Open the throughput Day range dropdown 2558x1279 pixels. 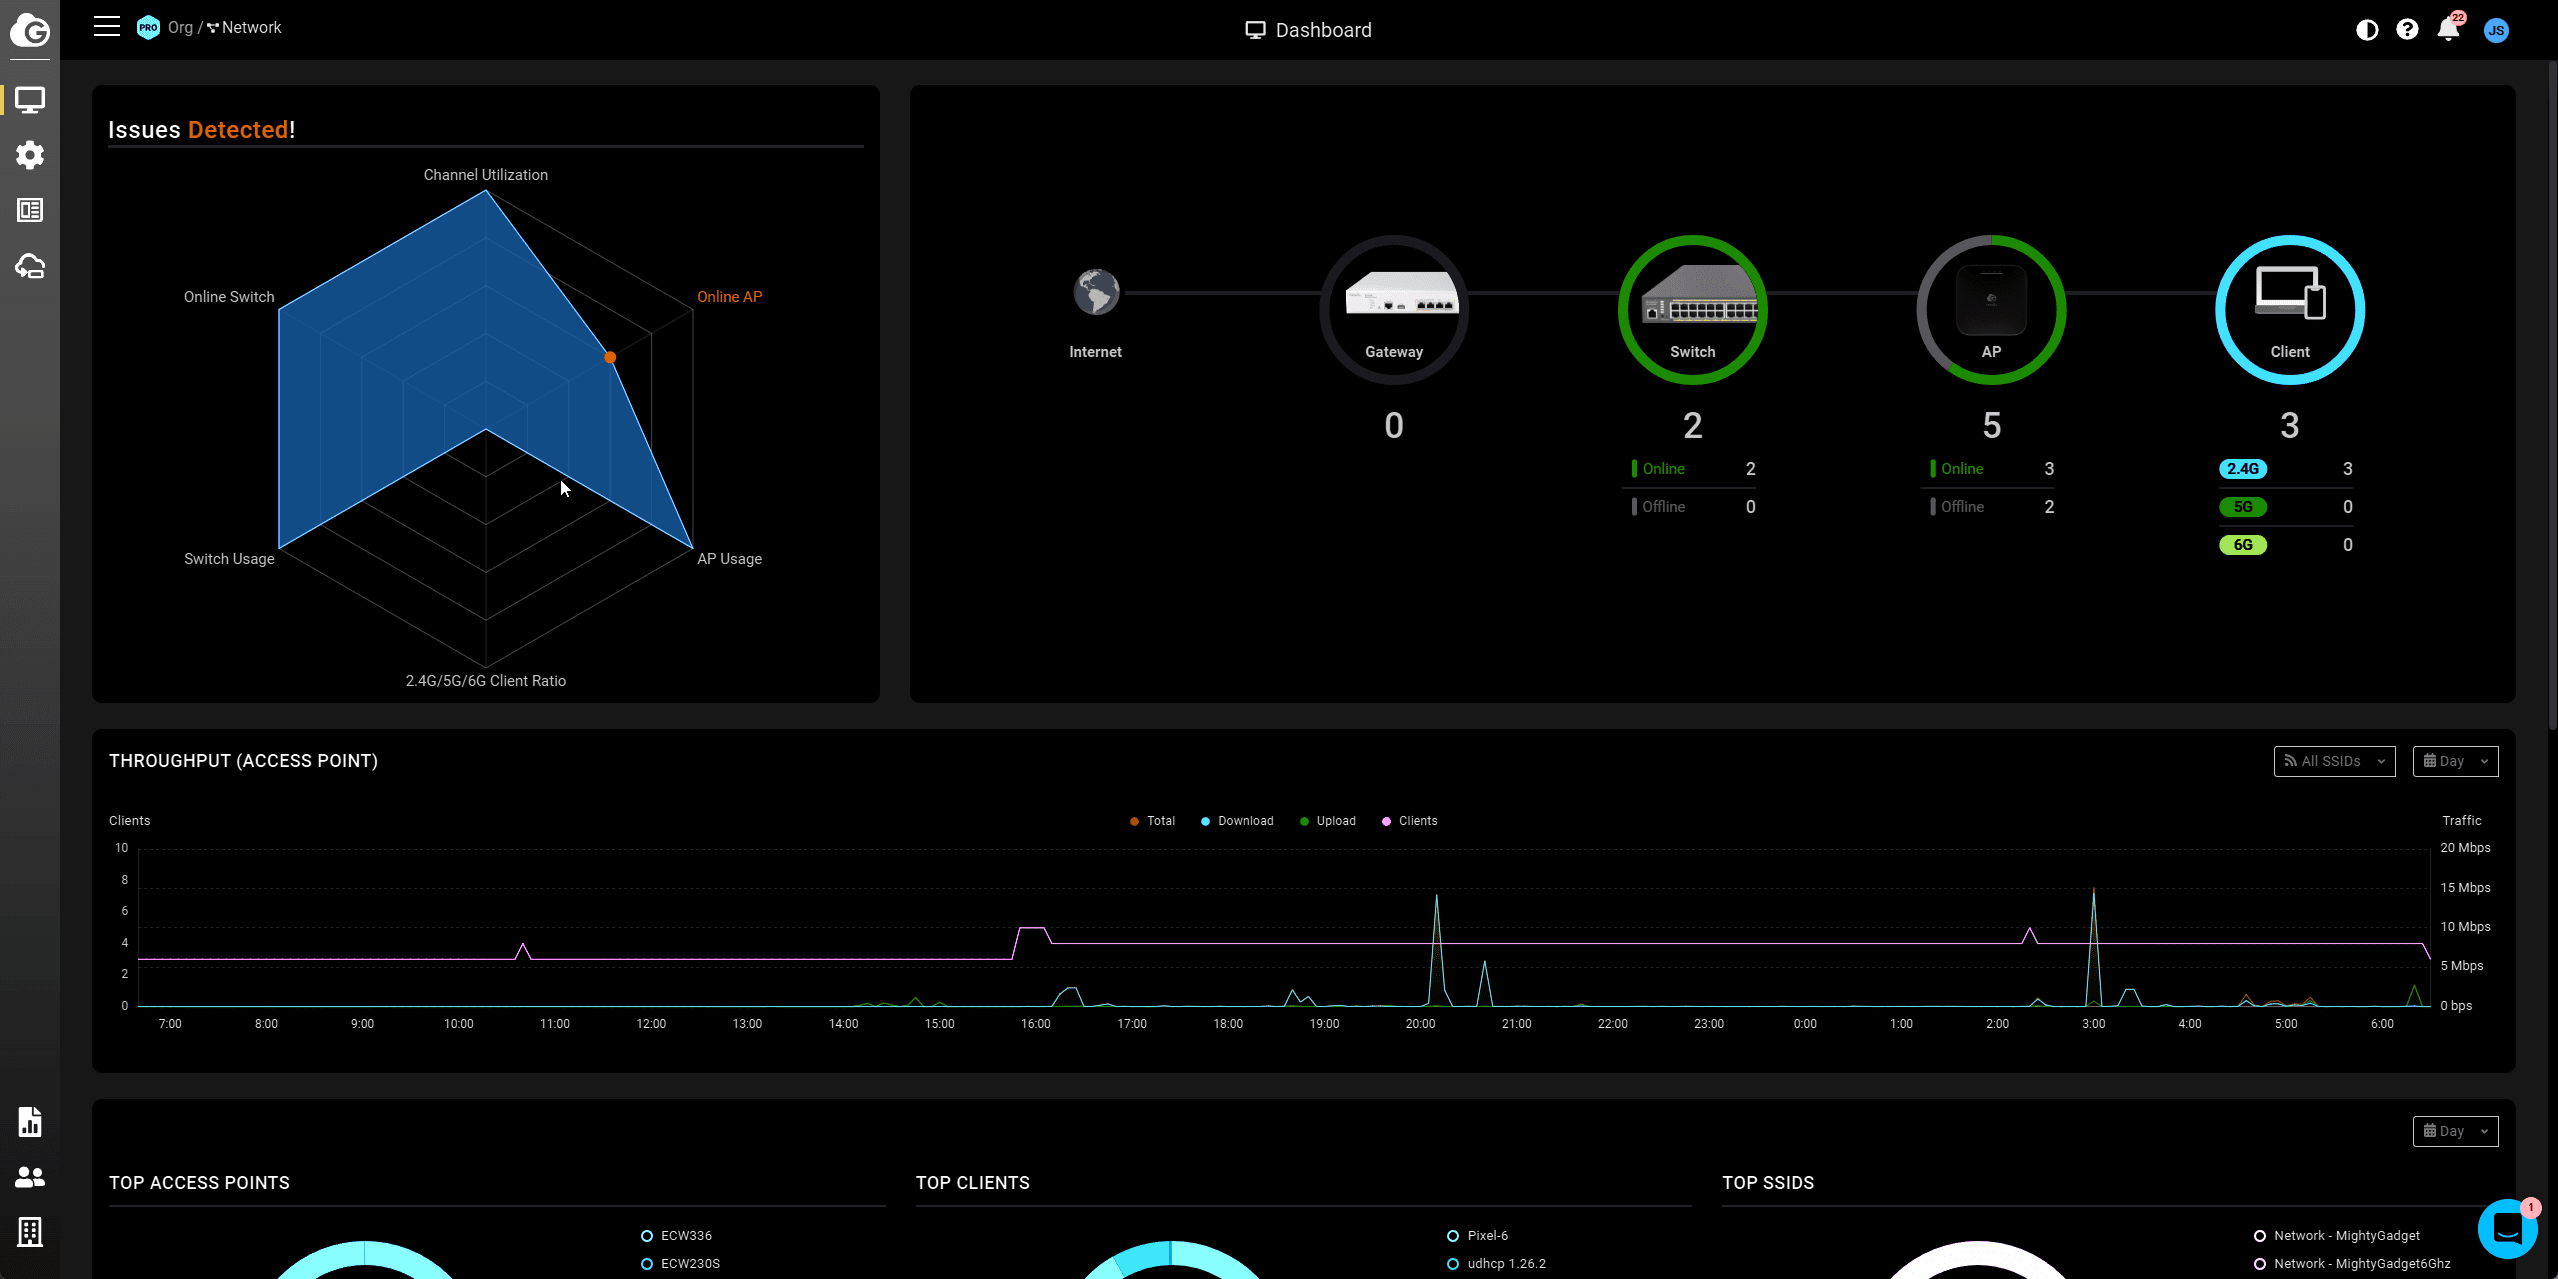pos(2455,761)
